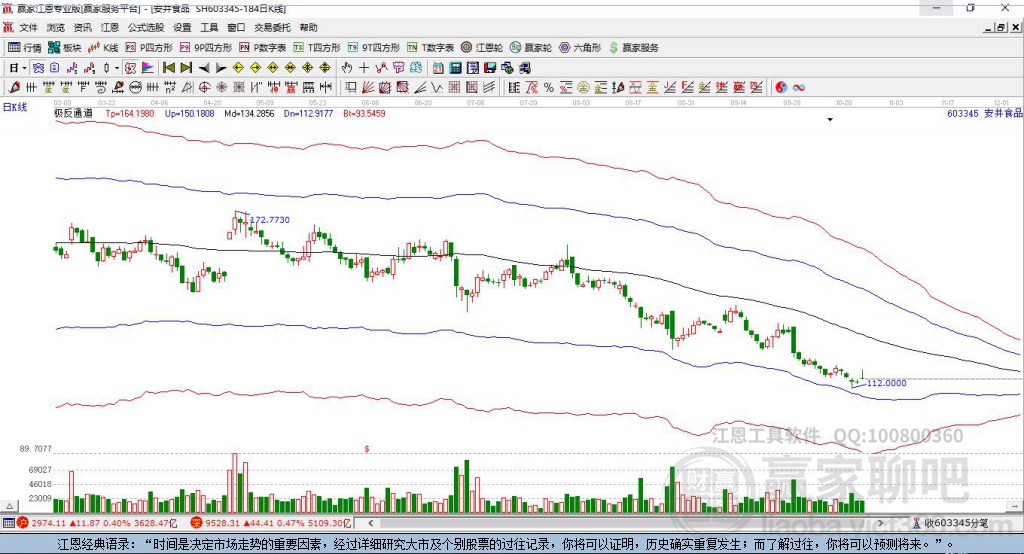Open the 六角形 hexagon tool
The image size is (1024, 554).
tap(580, 48)
